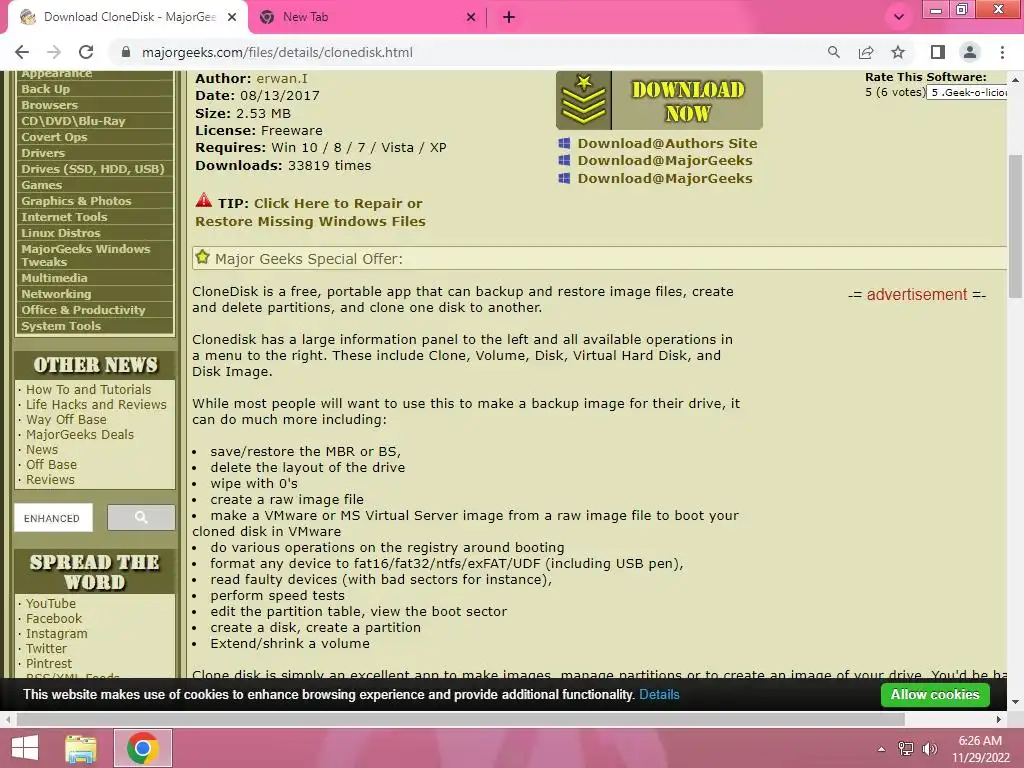Open the Way Off Base link
The height and width of the screenshot is (768, 1024).
point(66,419)
